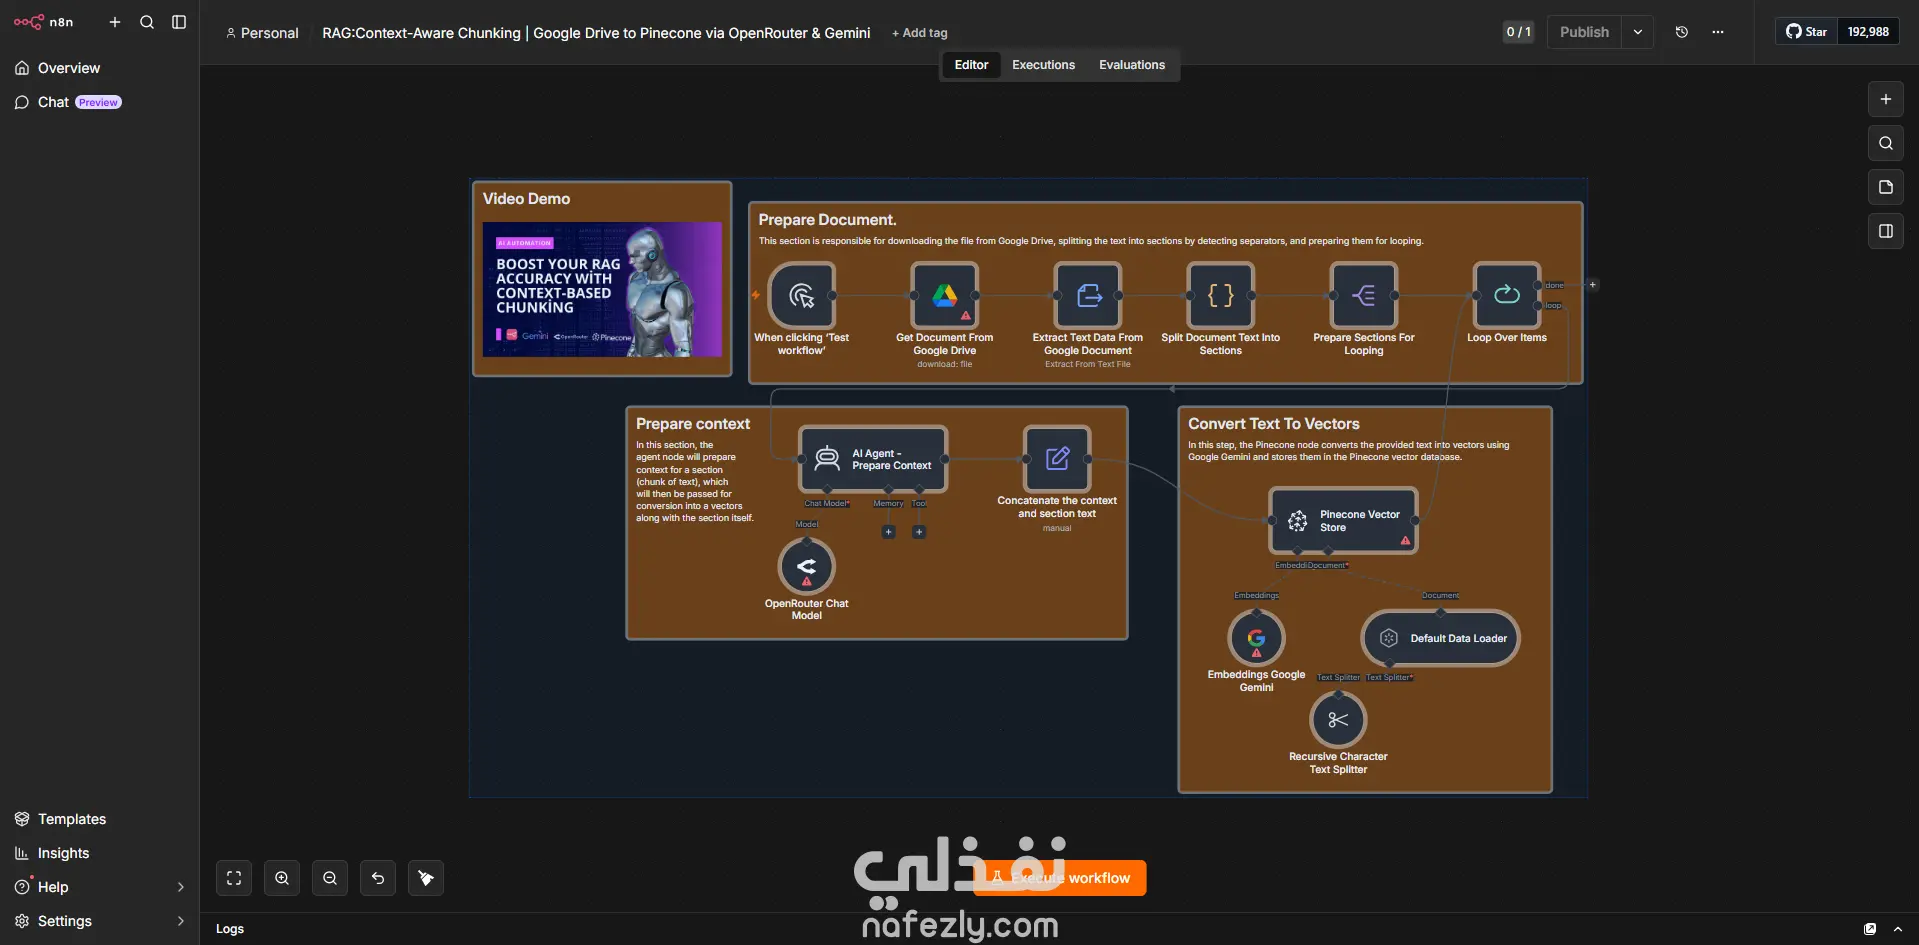Add a sticky note to canvas

1886,187
